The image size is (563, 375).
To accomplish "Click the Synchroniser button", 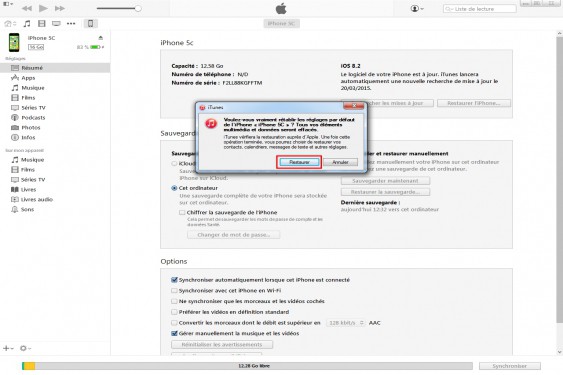I will click(510, 366).
